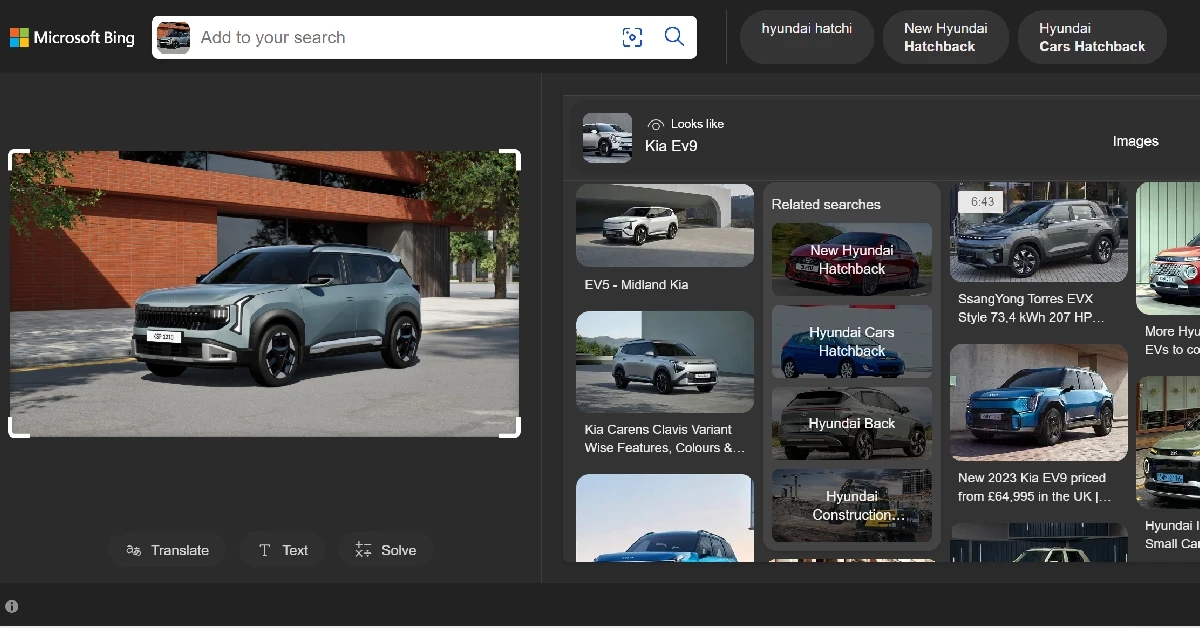
Task: Click inside the 'Add to your search' field
Action: click(400, 37)
